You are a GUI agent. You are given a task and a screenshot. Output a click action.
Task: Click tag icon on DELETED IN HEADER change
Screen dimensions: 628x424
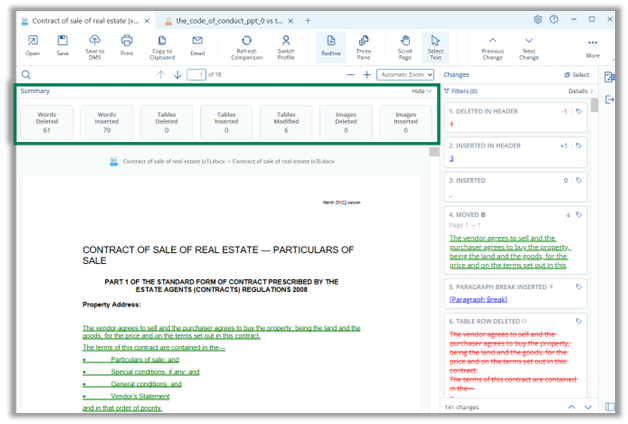[x=579, y=111]
